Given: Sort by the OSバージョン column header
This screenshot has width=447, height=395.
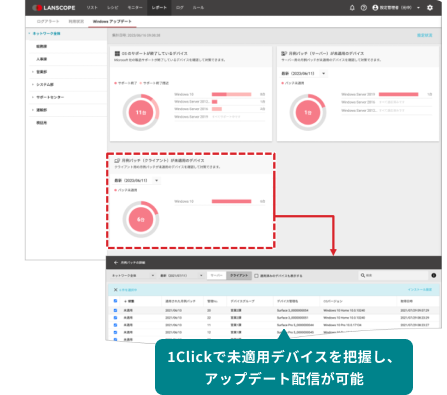Looking at the screenshot, I should 333,301.
